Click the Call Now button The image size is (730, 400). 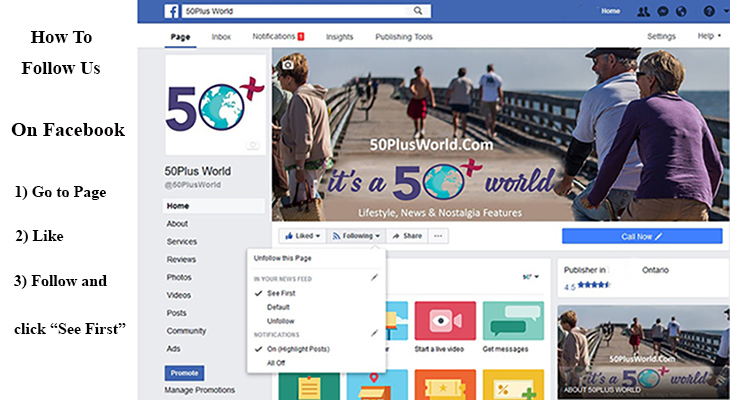(x=642, y=236)
